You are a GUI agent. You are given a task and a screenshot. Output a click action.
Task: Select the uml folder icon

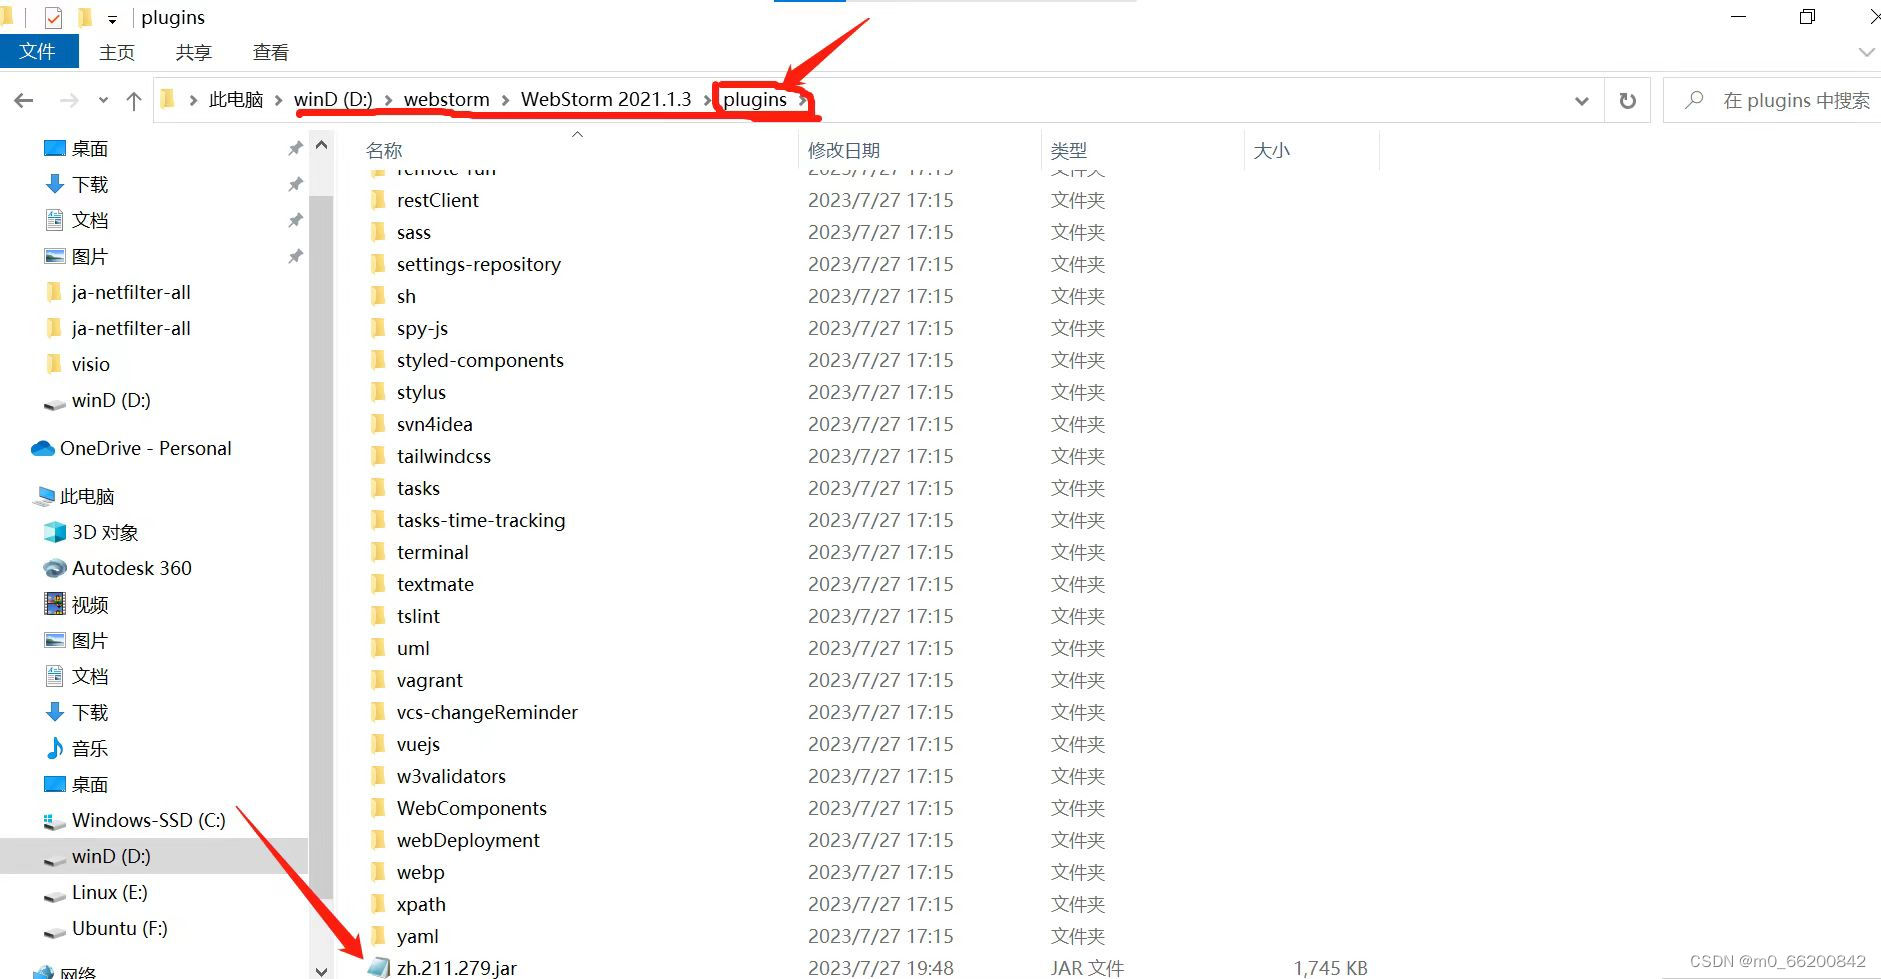click(x=378, y=648)
